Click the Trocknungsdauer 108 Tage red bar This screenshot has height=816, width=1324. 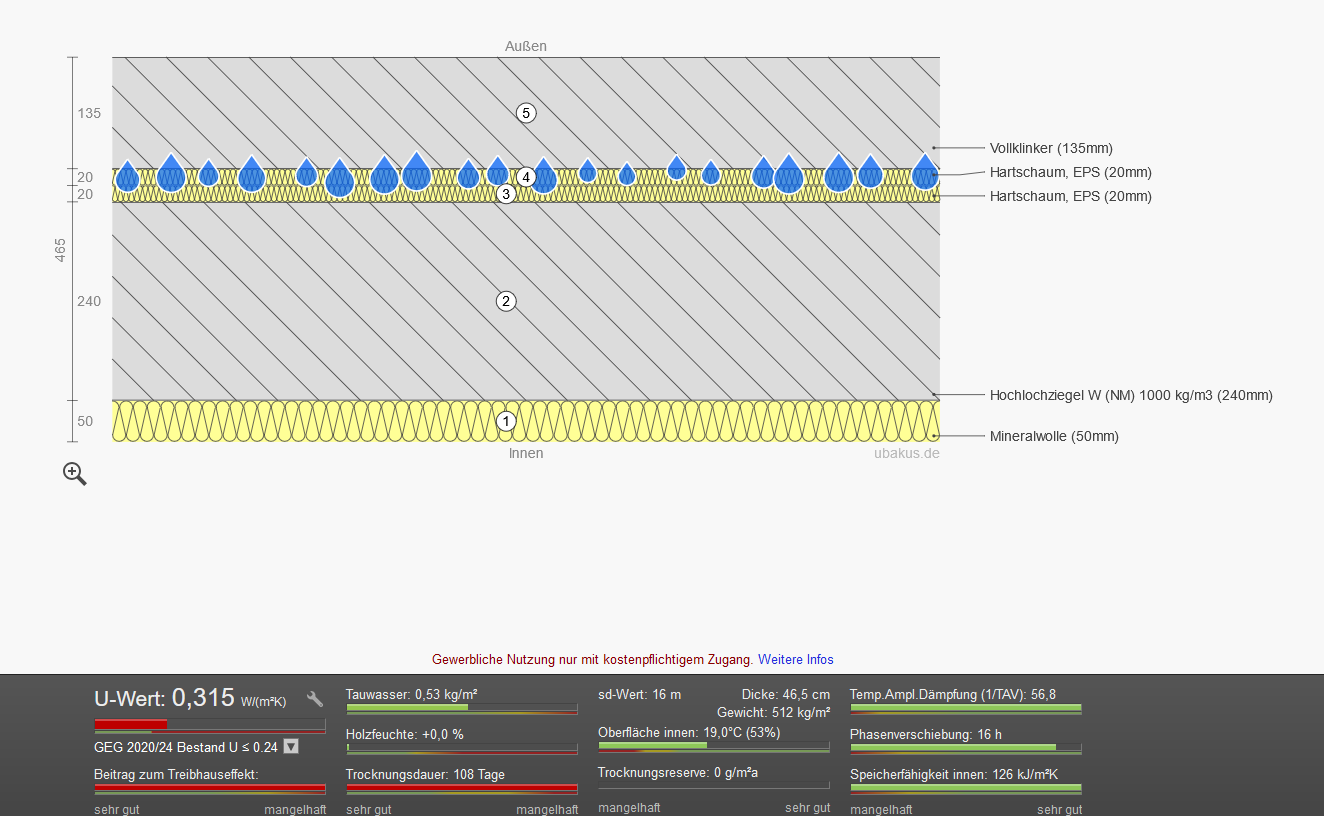pos(462,789)
